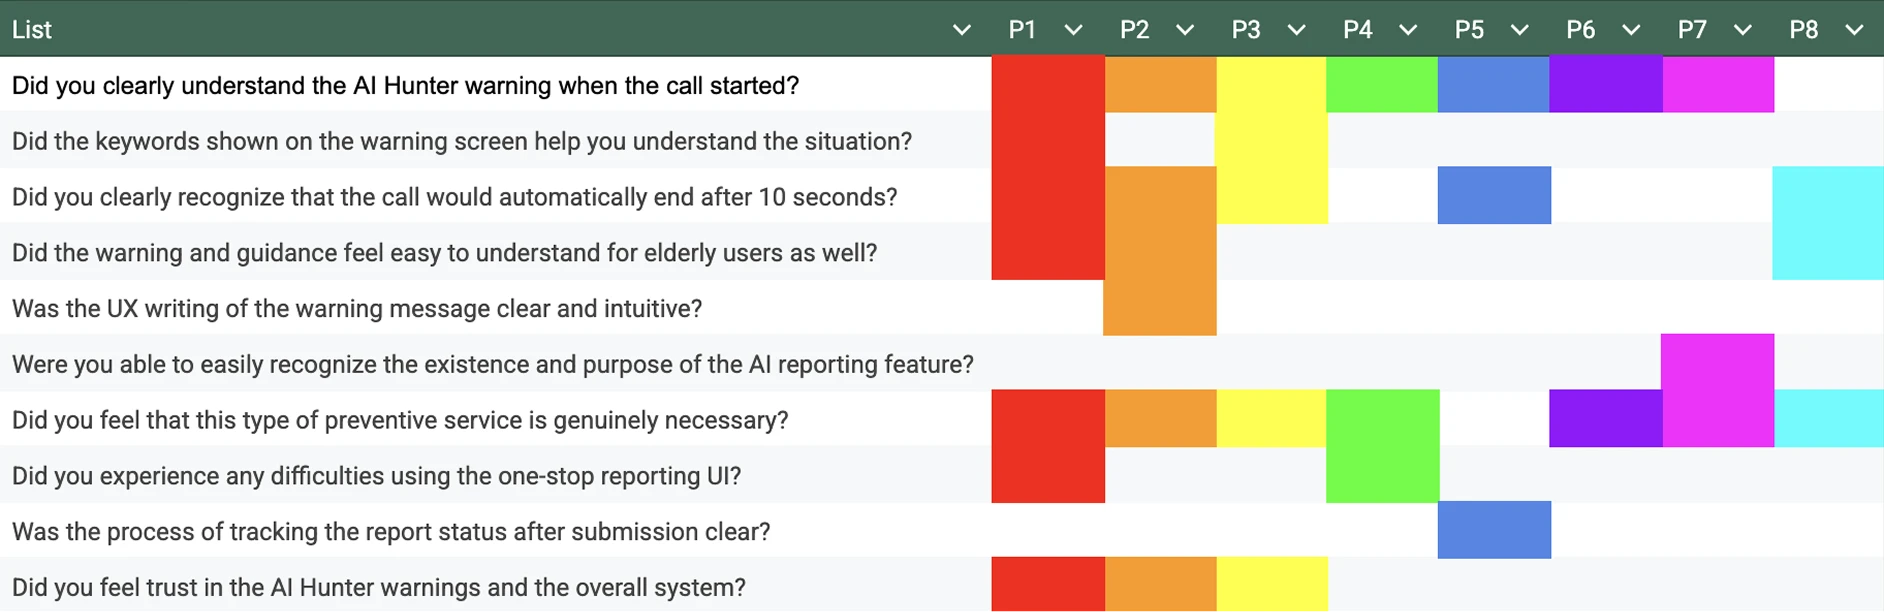Select the P6 header label

pos(1580,30)
